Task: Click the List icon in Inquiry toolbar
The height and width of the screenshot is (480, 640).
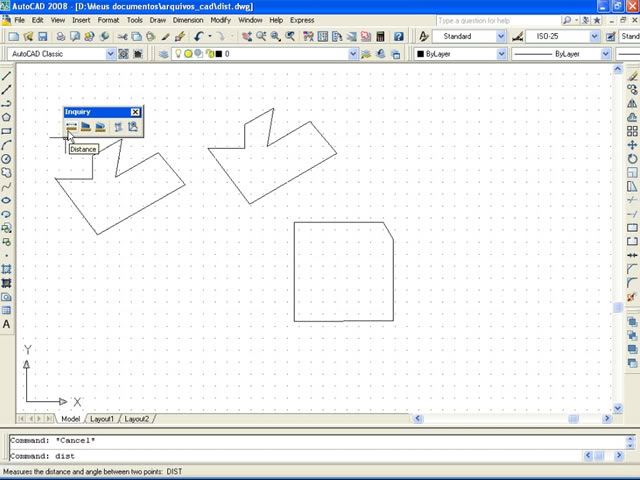Action: click(x=118, y=127)
